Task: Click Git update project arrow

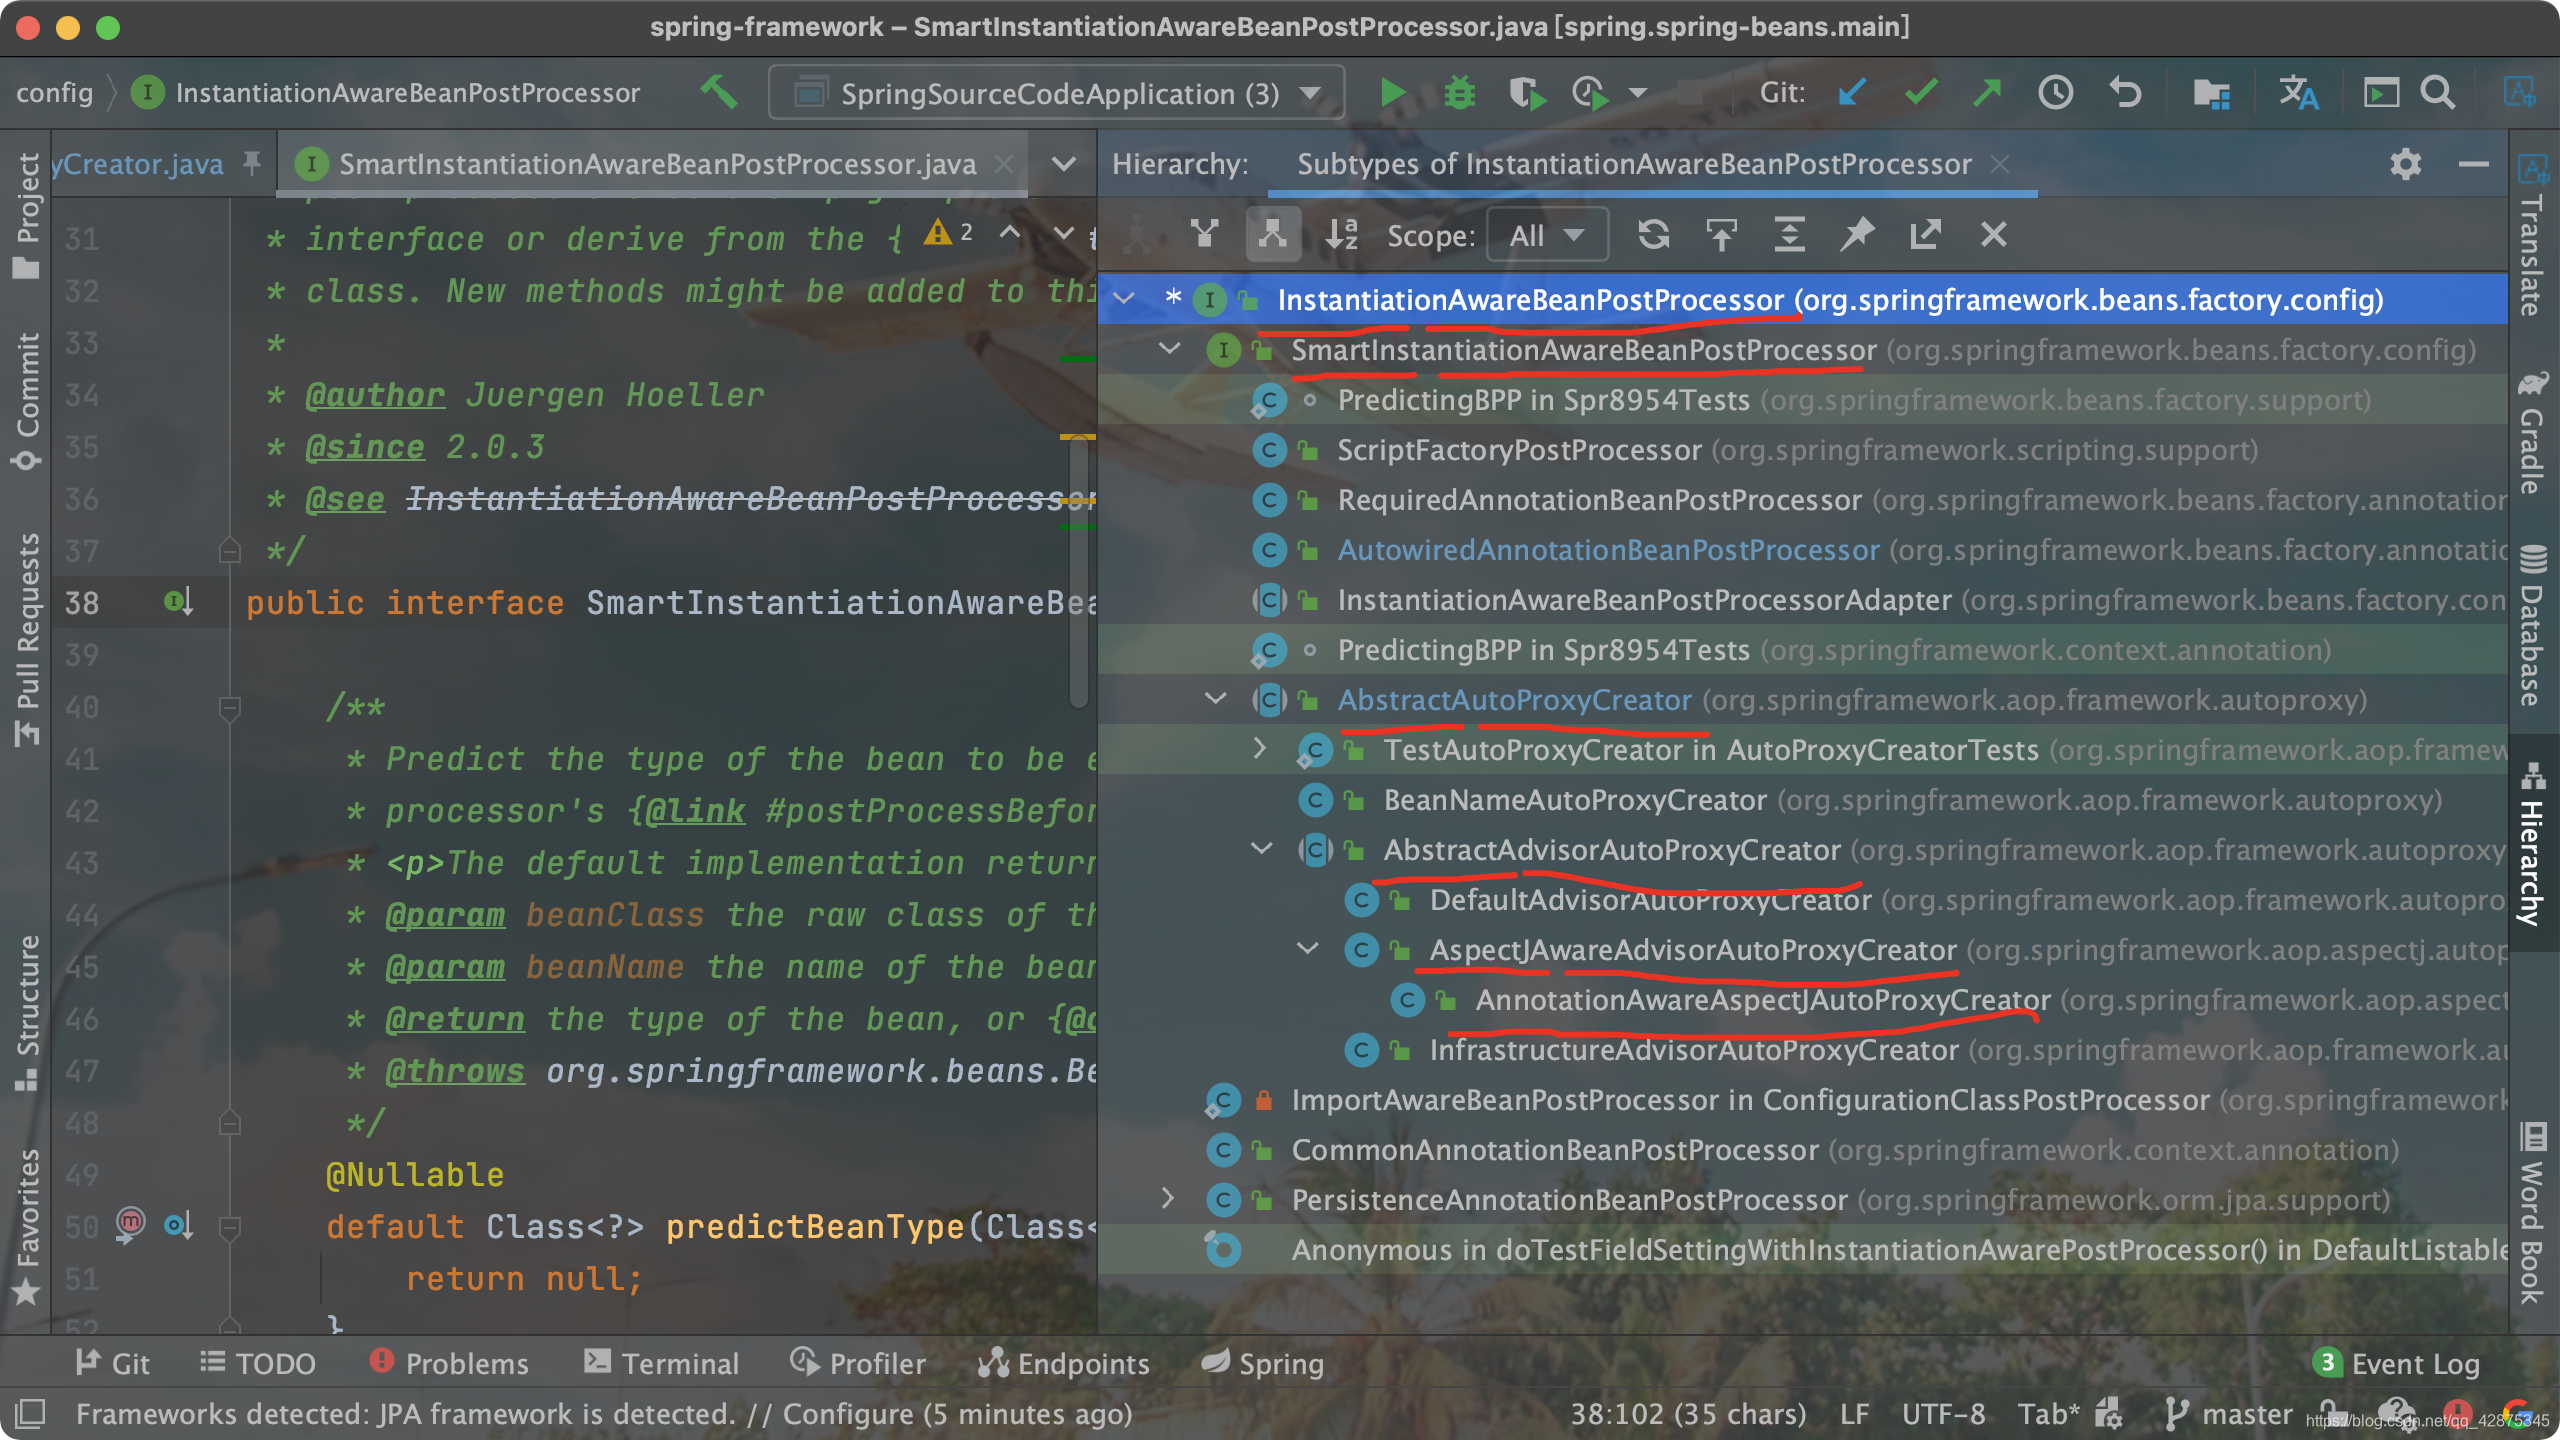Action: [x=1851, y=93]
